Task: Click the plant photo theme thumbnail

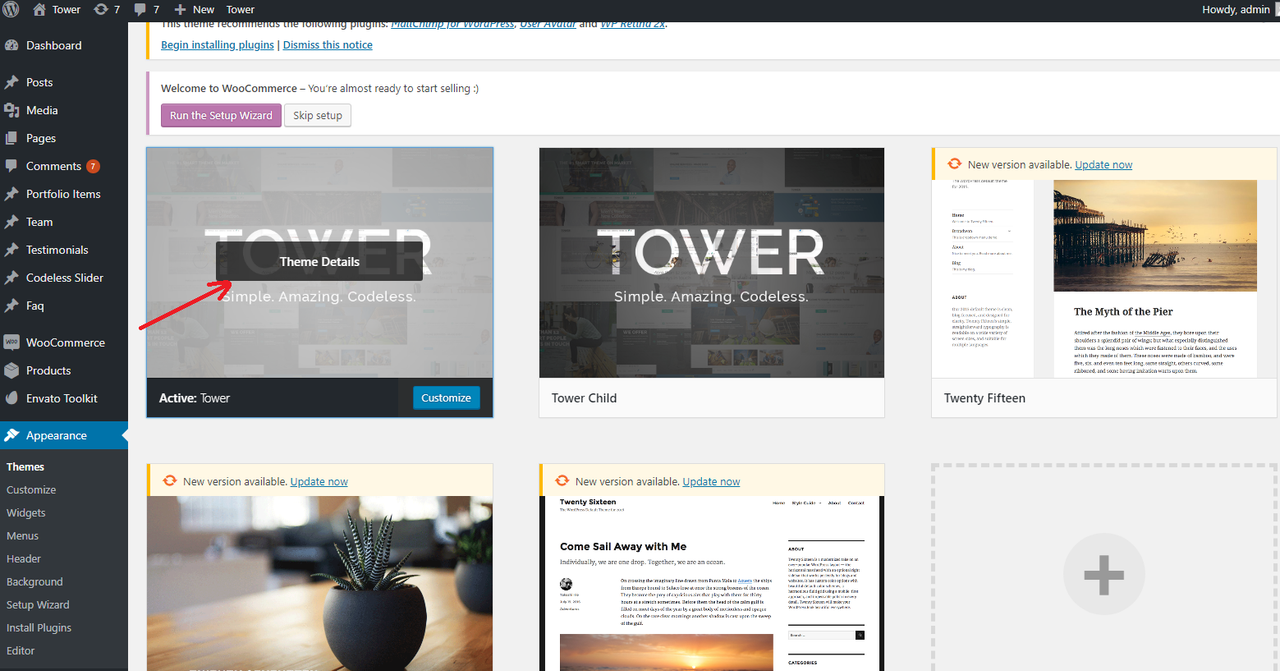Action: [320, 583]
